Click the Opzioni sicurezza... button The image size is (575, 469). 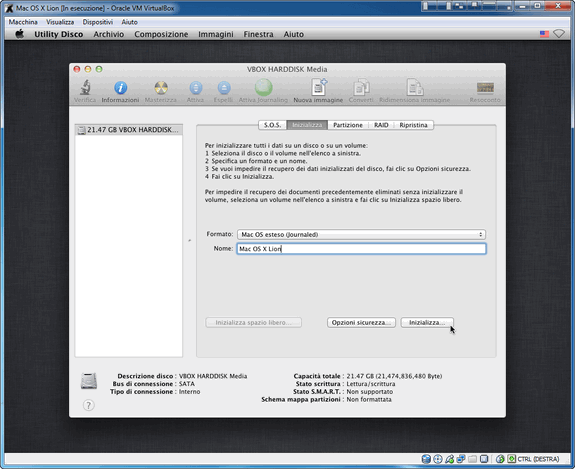click(x=361, y=323)
